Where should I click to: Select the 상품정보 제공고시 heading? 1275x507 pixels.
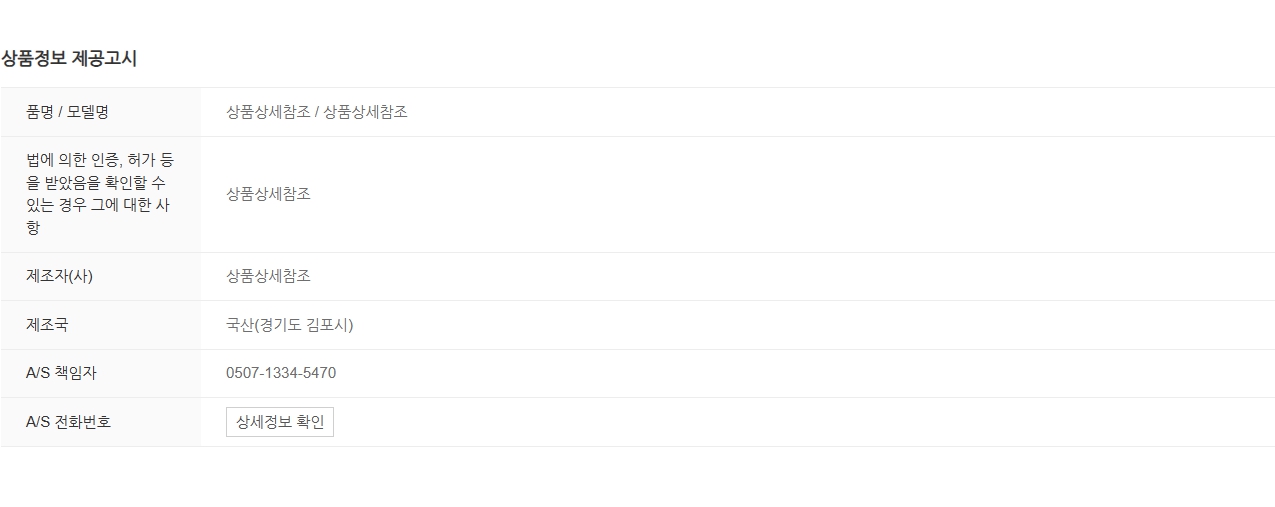[x=69, y=58]
